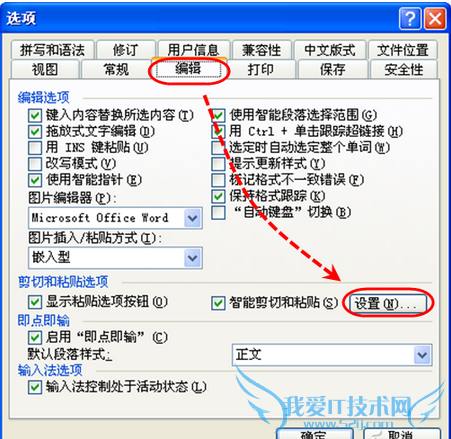Open 默认段落样式 dropdown list
This screenshot has height=439, width=451.
422,355
